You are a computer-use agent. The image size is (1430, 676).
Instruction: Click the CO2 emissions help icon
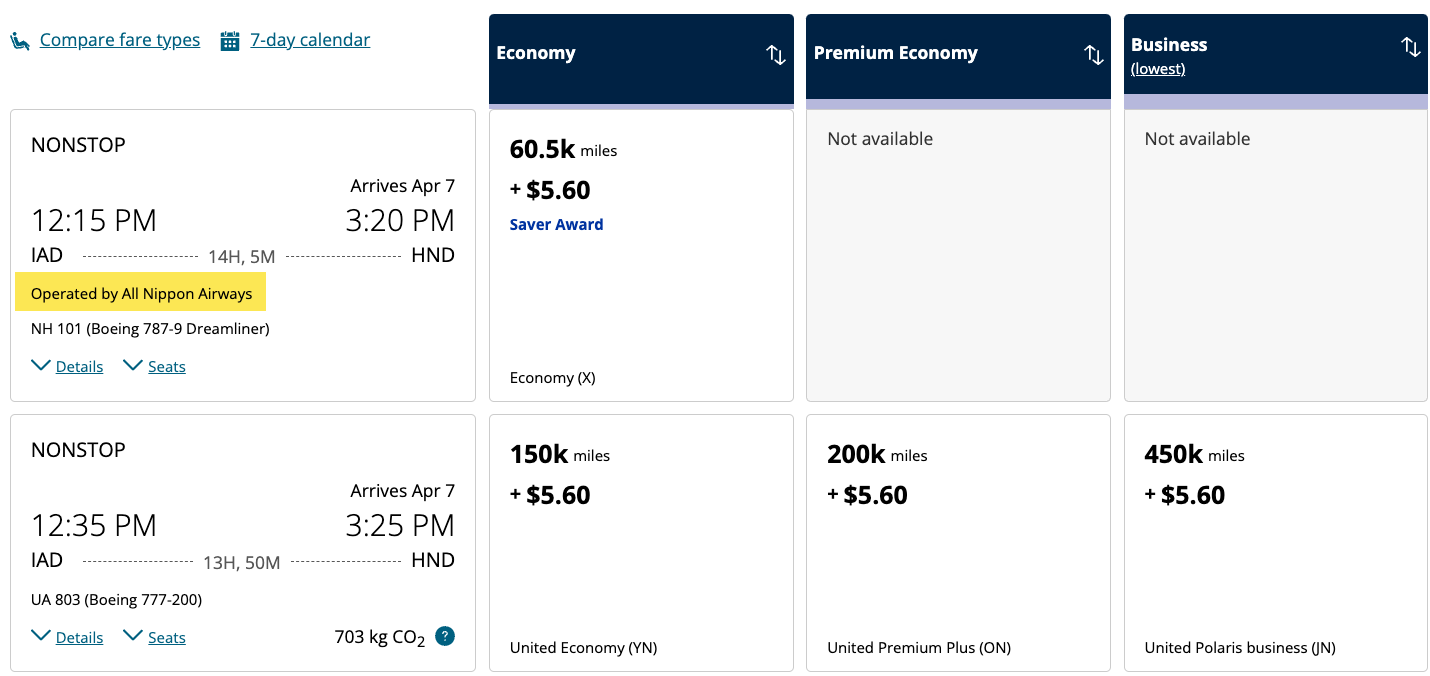tap(445, 636)
